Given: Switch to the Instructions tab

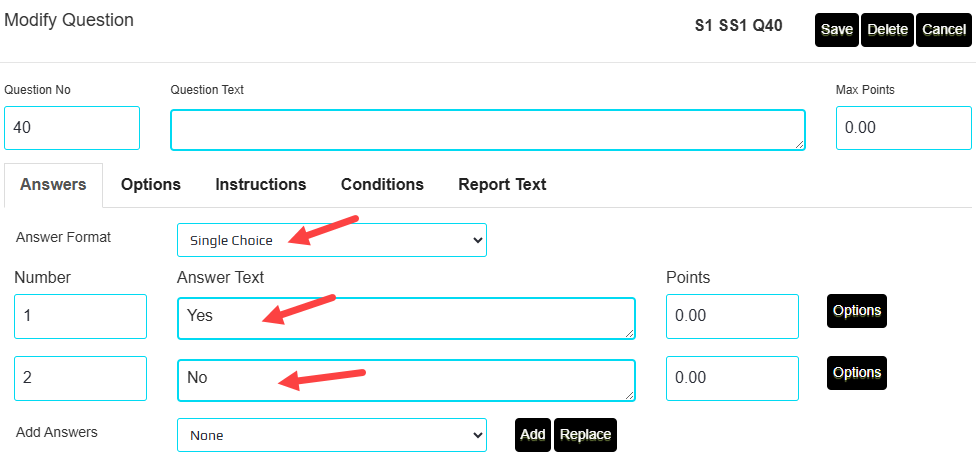Looking at the screenshot, I should pyautogui.click(x=261, y=185).
